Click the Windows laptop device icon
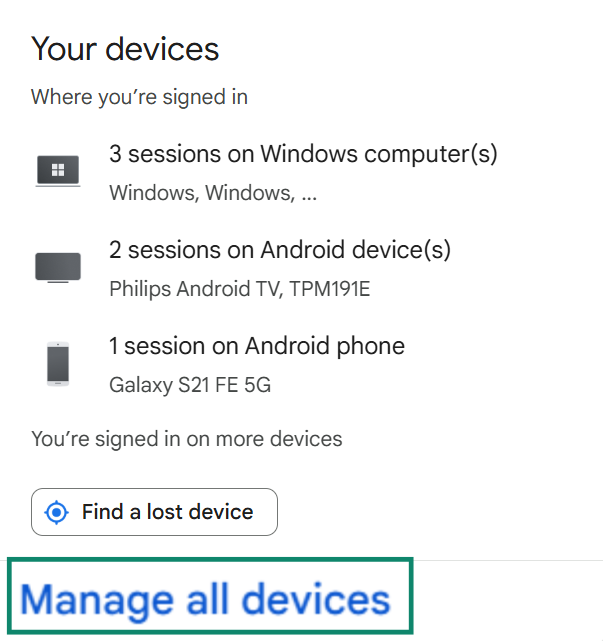This screenshot has width=603, height=641. [x=57, y=170]
